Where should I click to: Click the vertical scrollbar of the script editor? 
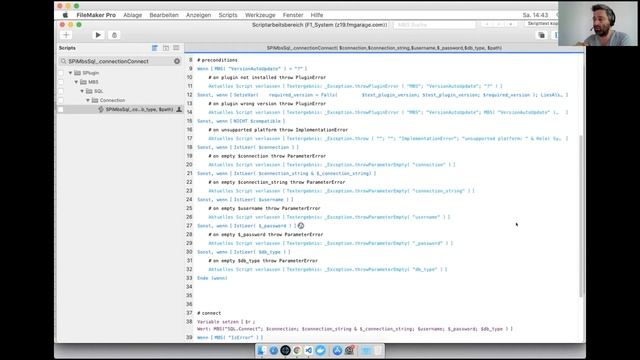[x=581, y=216]
